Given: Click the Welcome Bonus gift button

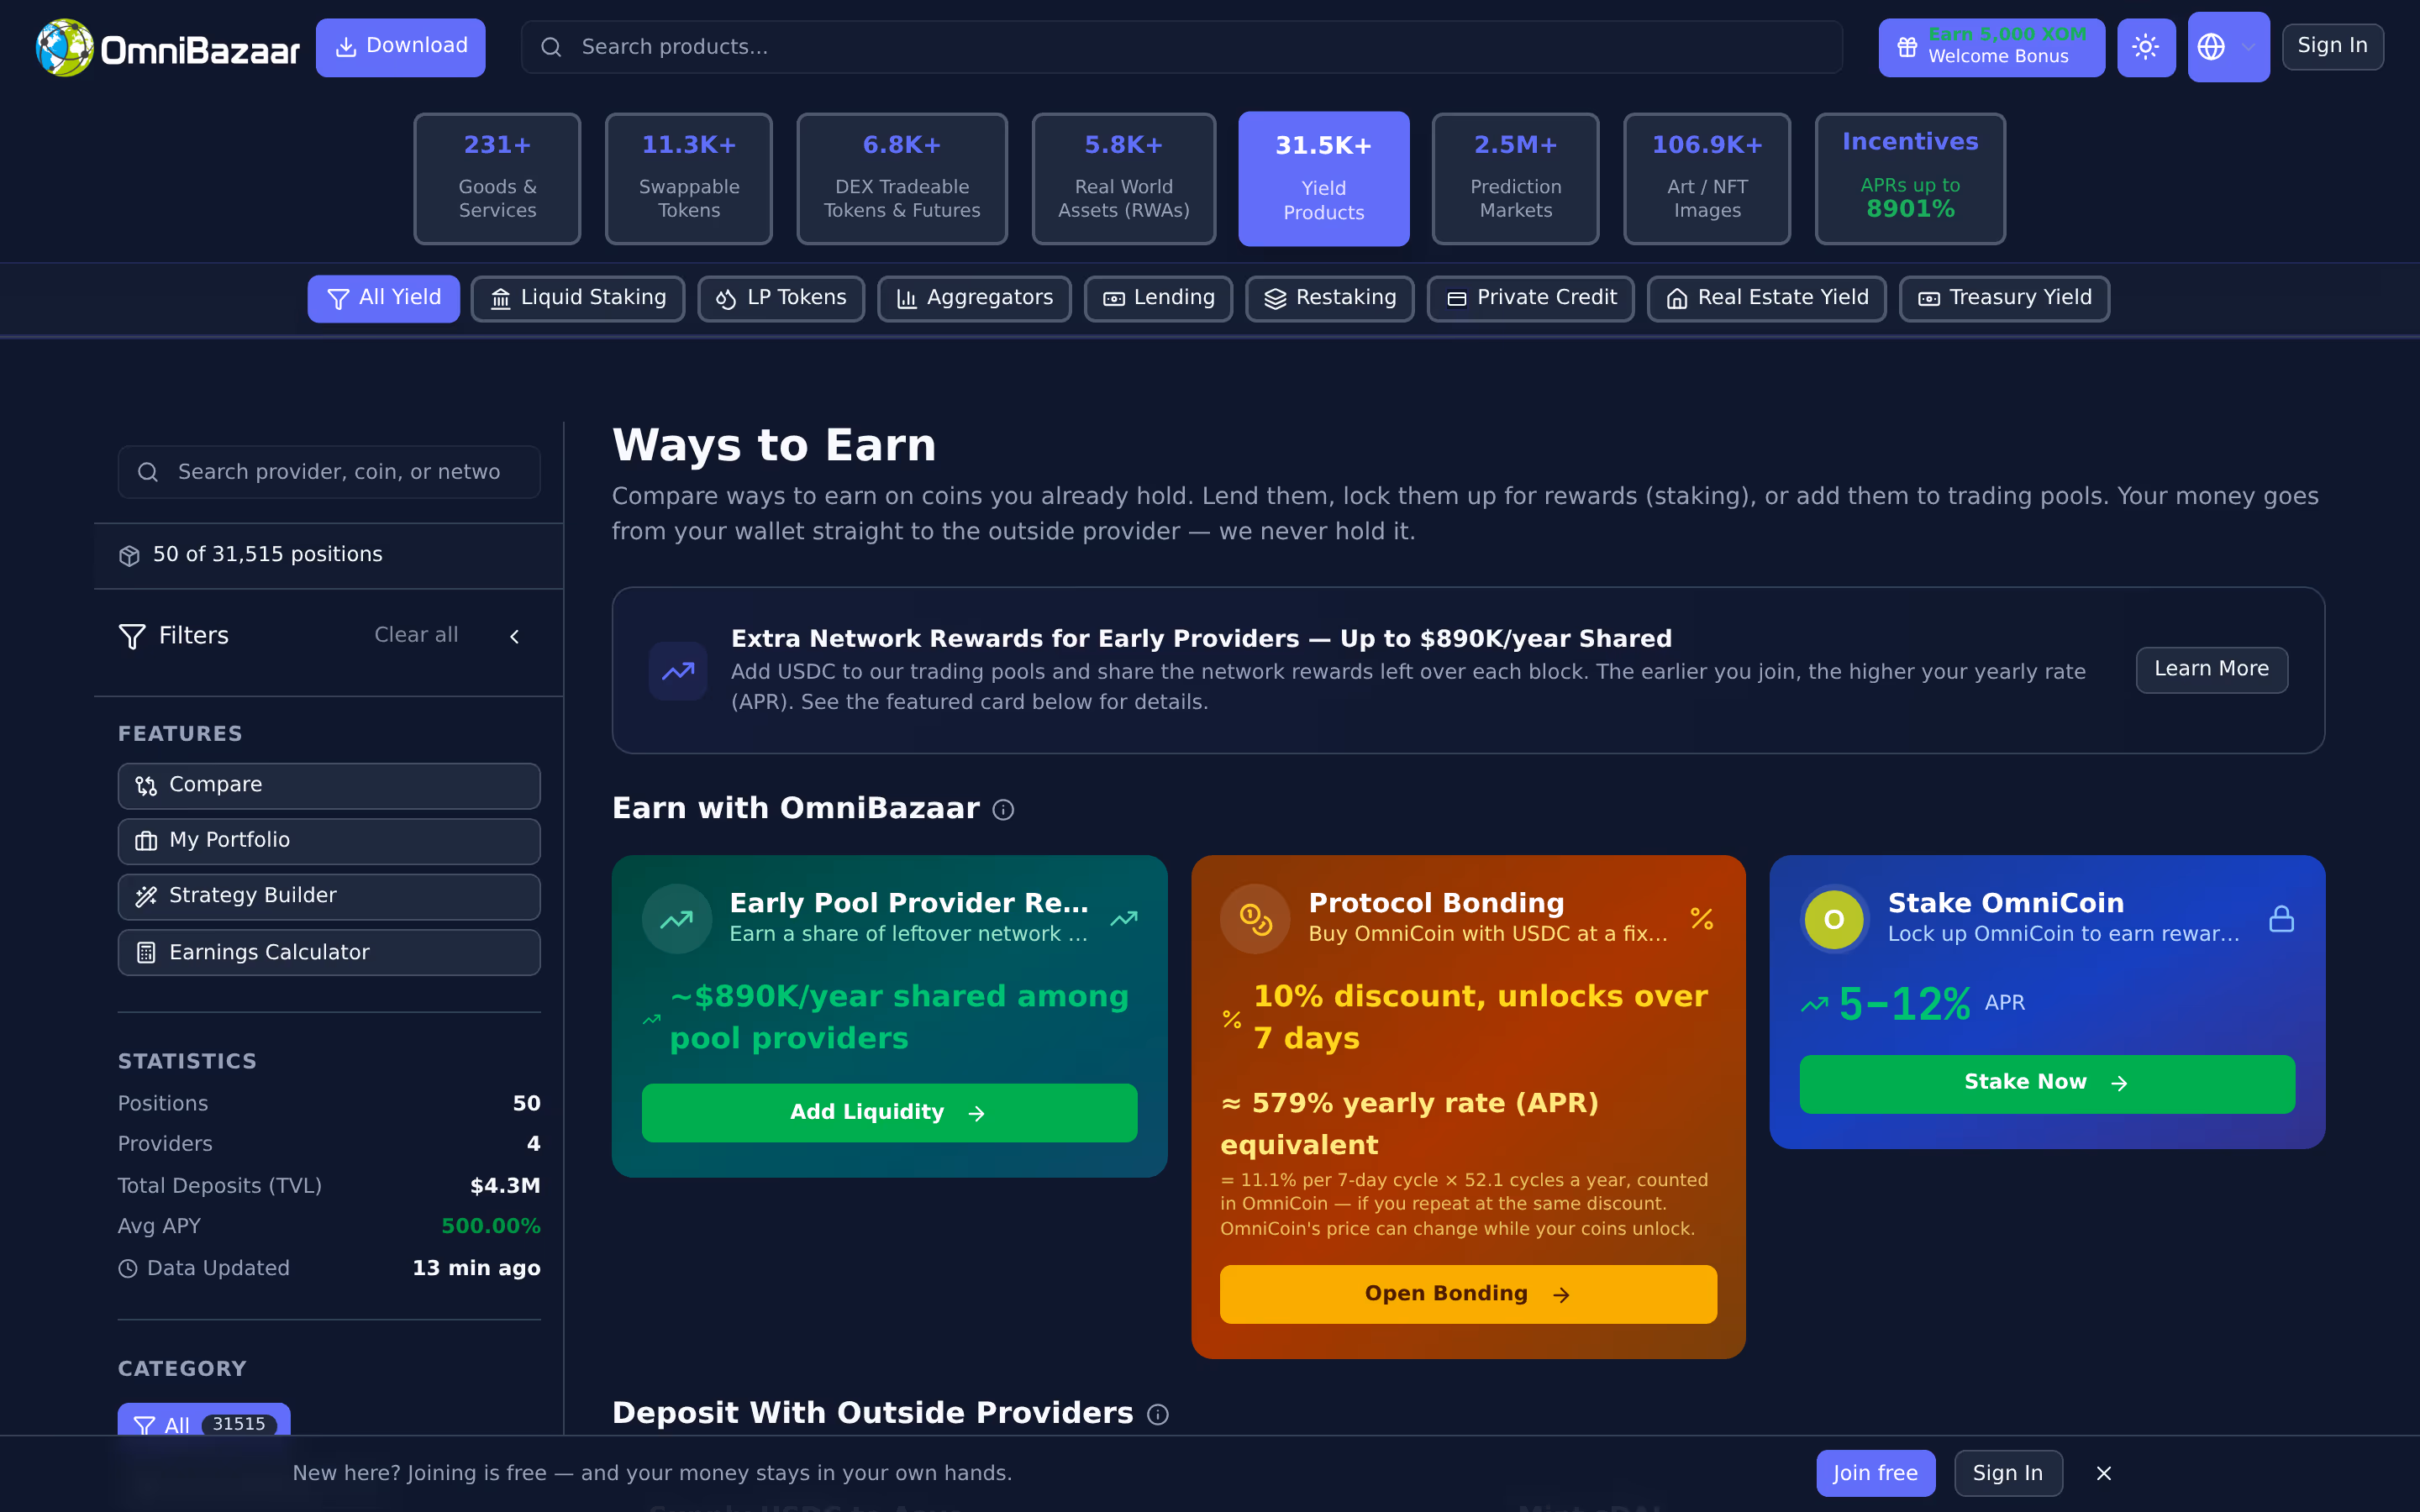Looking at the screenshot, I should [1991, 47].
